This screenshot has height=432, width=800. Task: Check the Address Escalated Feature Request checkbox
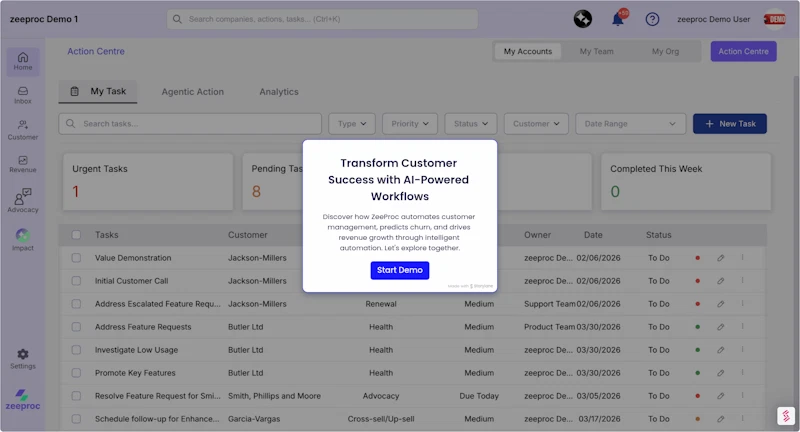[76, 303]
